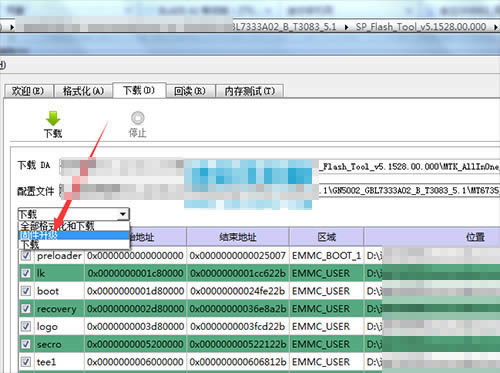500x373 pixels.
Task: Choose 全部格式化和下载 from the dropdown list
Action: point(74,226)
